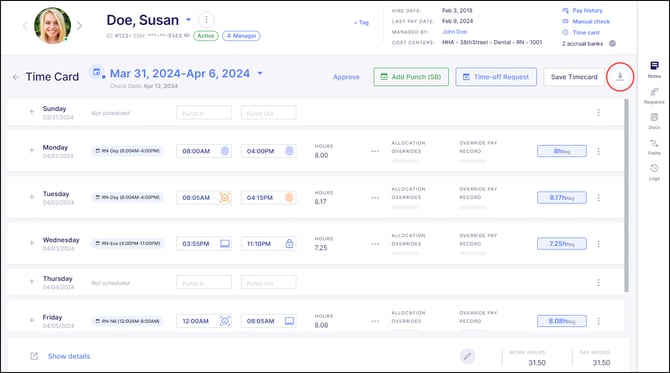Click the pencil edit icon near totals
Screen dimensions: 670x373
(467, 356)
